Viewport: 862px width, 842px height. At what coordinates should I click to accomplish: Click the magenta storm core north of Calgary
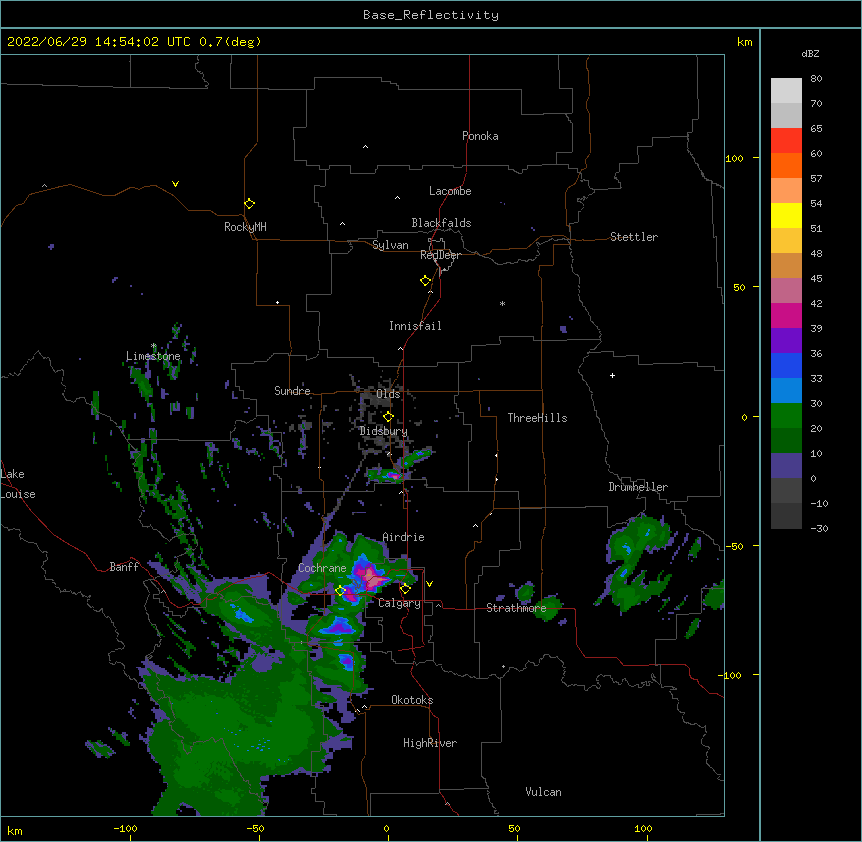coord(371,577)
